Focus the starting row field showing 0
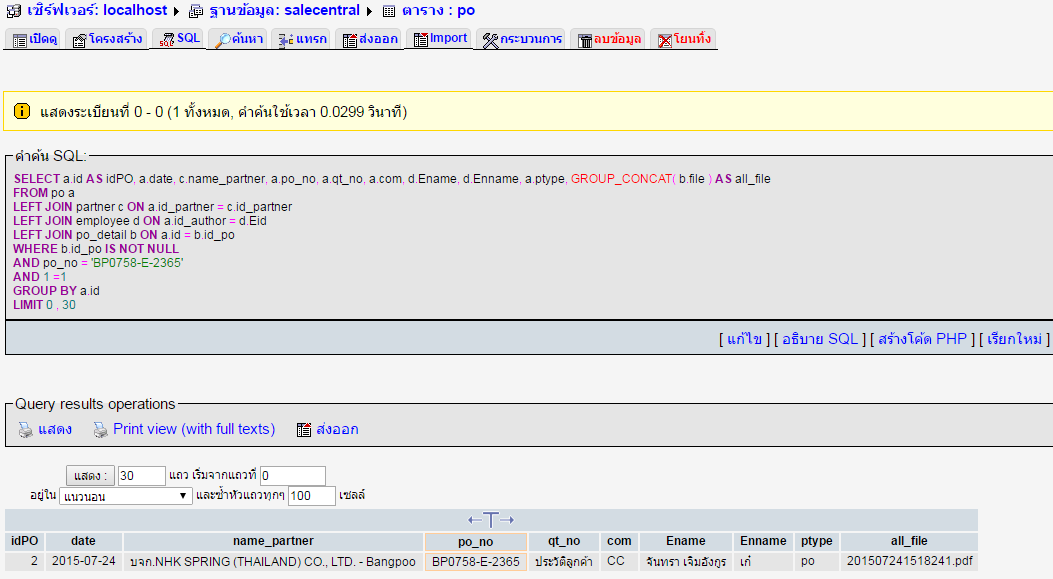This screenshot has height=579, width=1053. click(293, 476)
